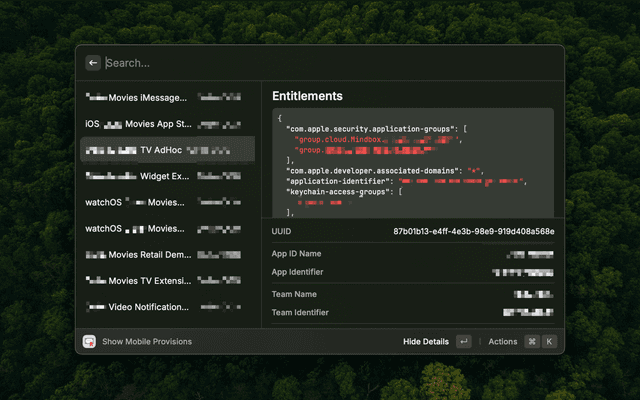Click the back arrow button
640x400 pixels.
pos(93,62)
